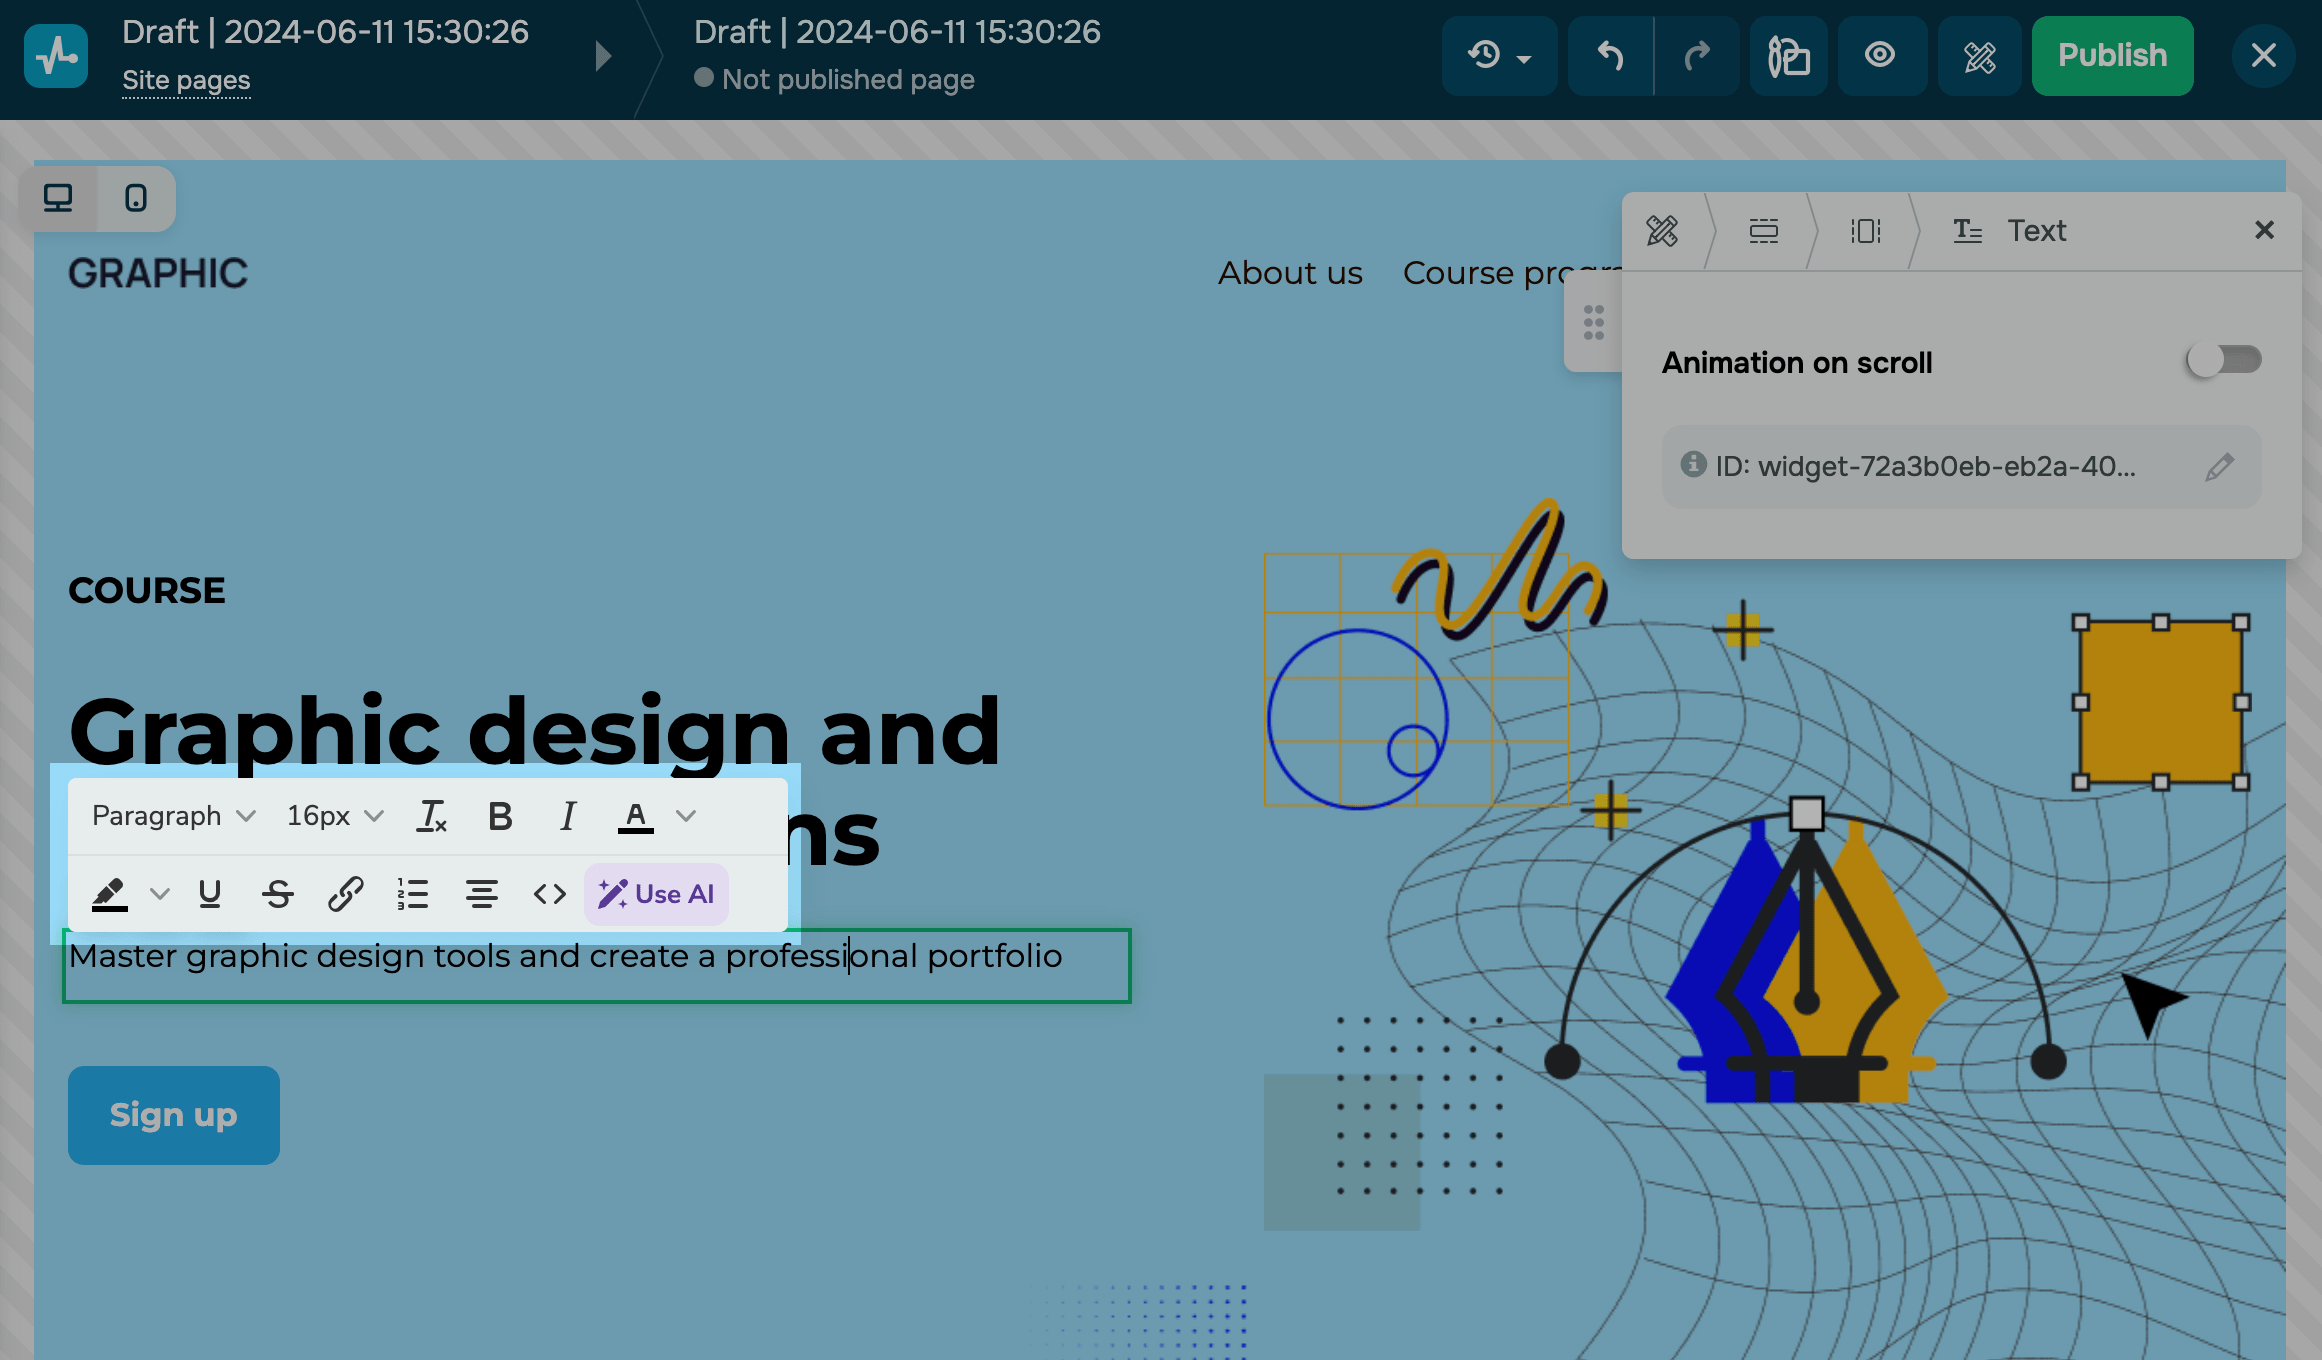Screen dimensions: 2322x1360
Task: Toggle Animation on scroll switch
Action: point(2223,360)
